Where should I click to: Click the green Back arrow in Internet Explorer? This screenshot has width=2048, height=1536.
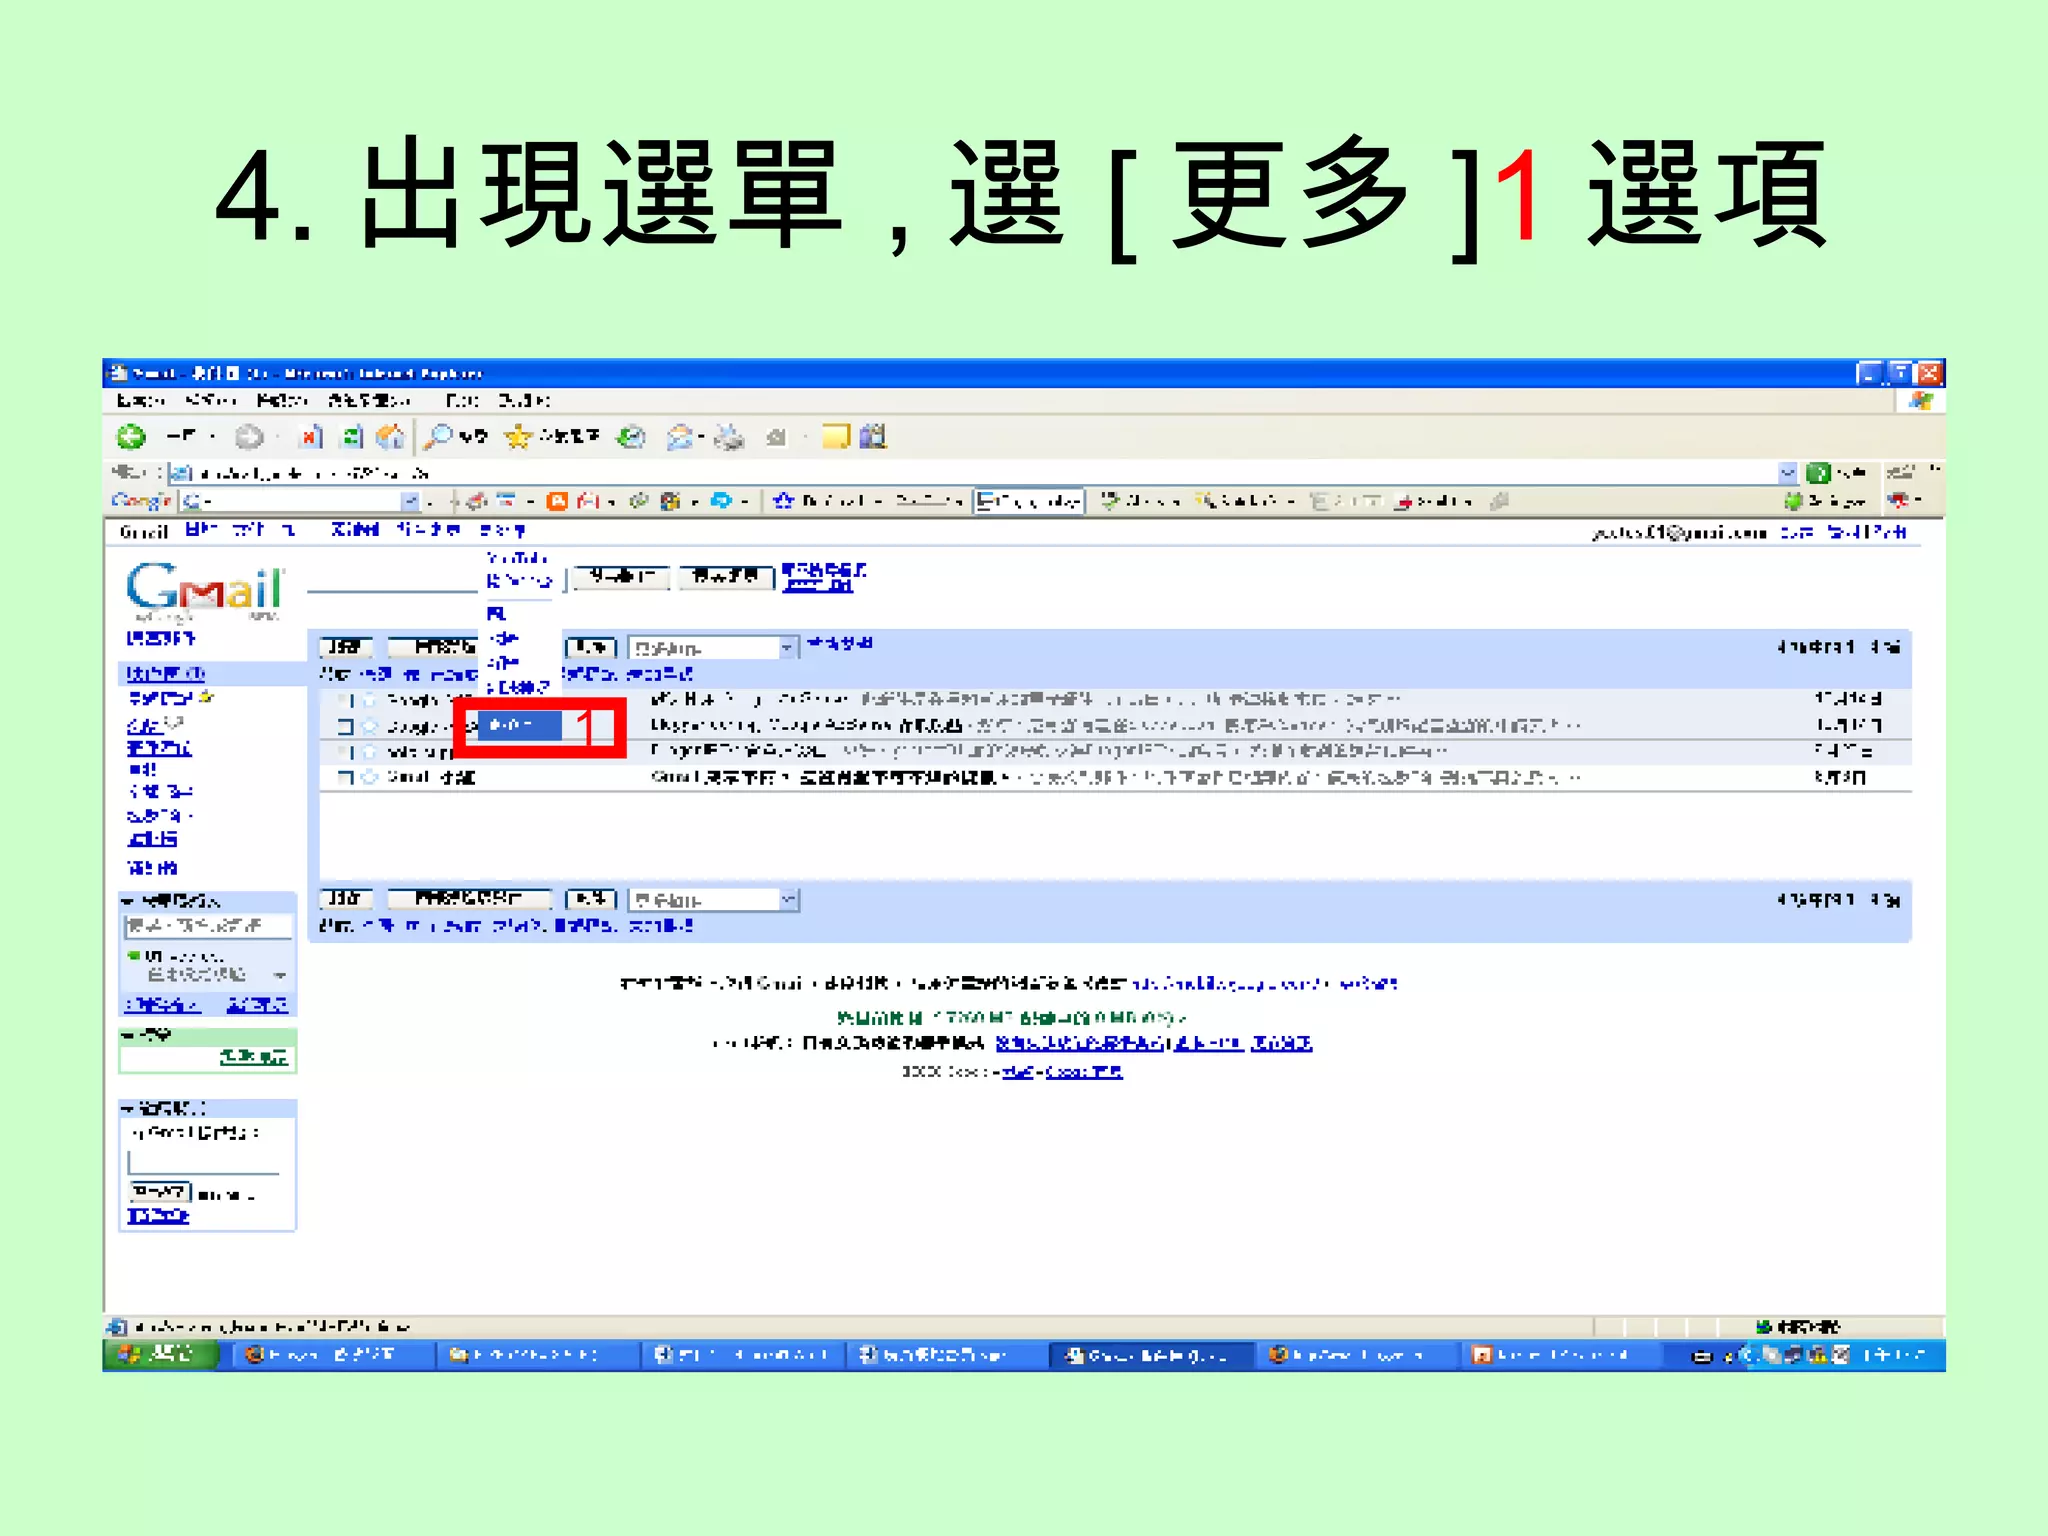(131, 437)
